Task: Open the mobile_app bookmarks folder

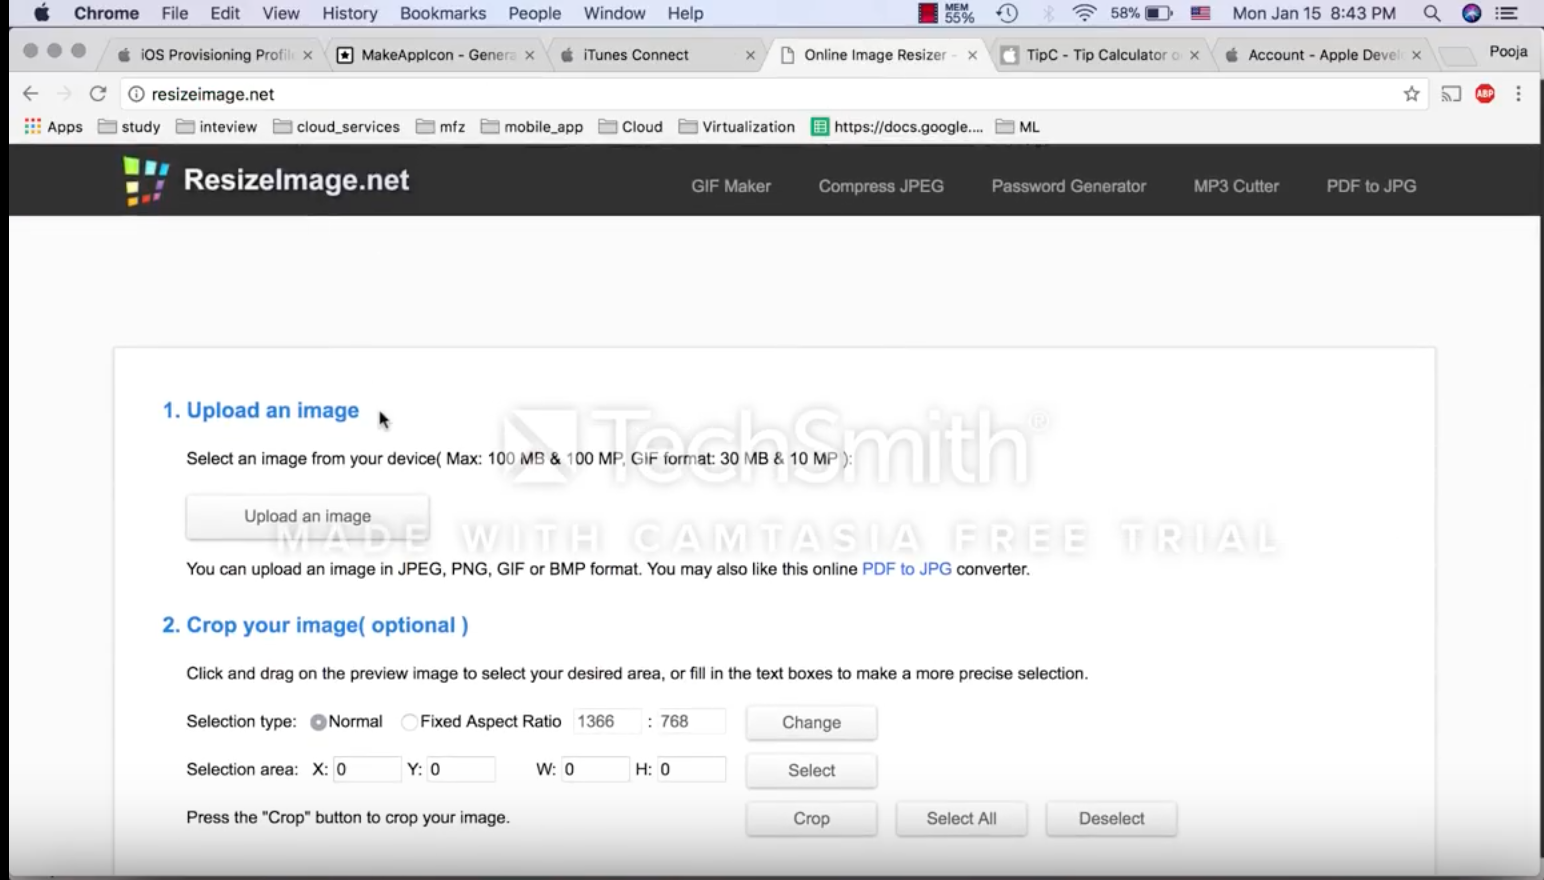Action: click(532, 127)
